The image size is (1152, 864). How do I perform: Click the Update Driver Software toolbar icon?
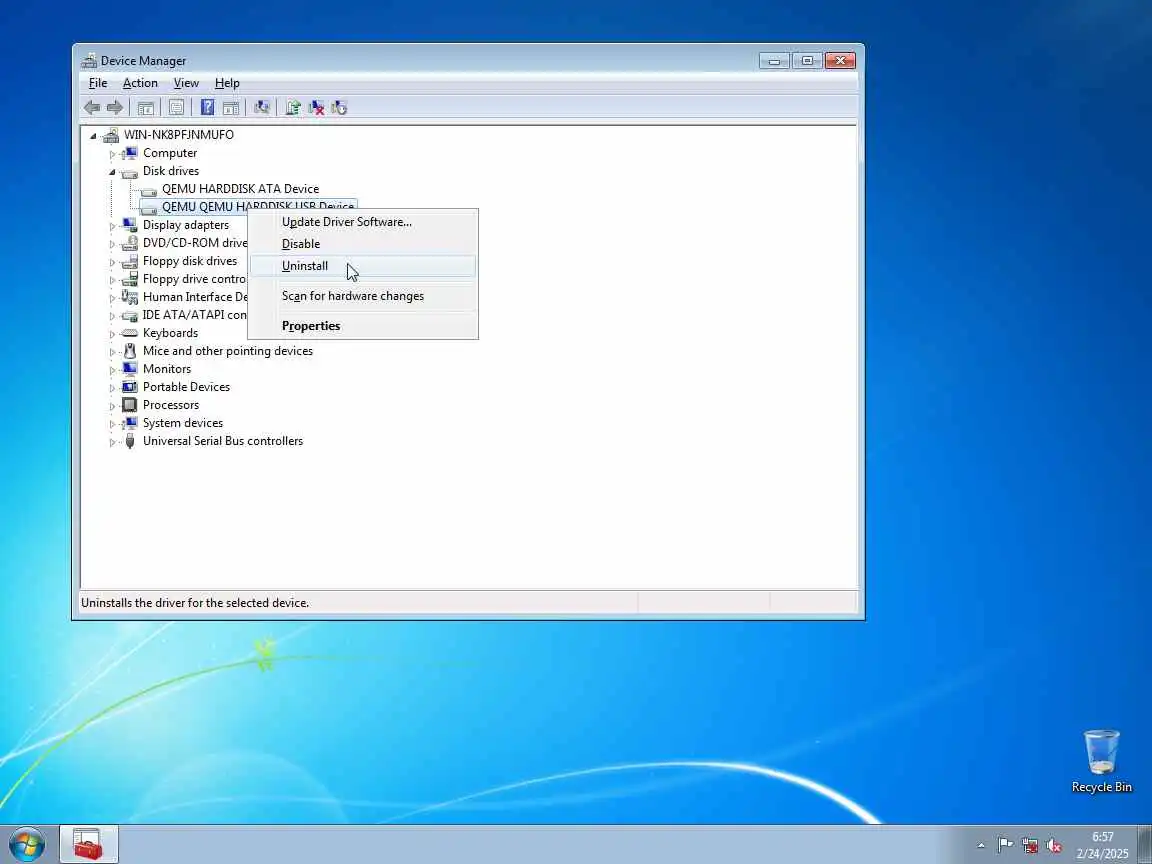(x=292, y=108)
